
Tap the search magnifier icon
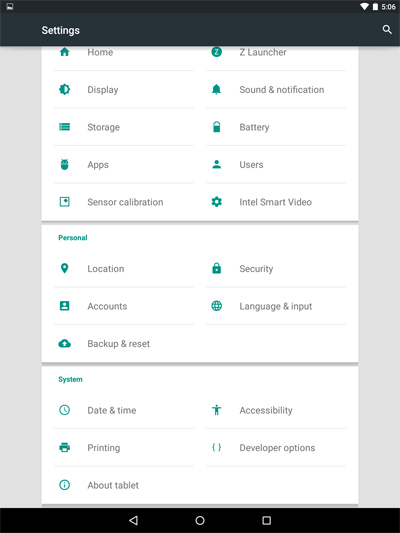(387, 30)
